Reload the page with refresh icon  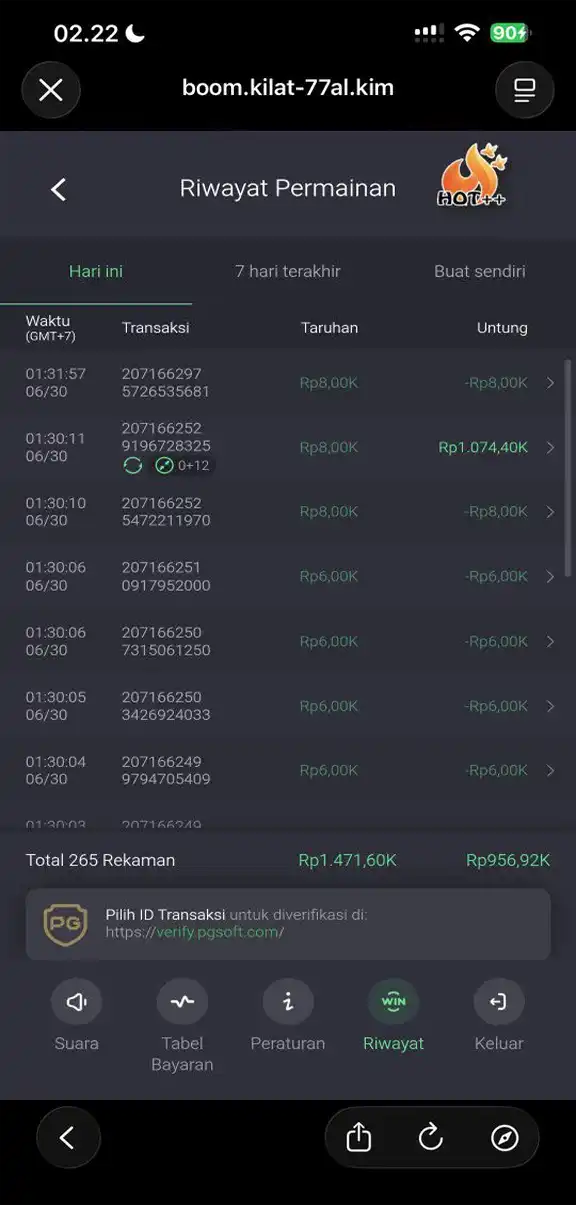(x=431, y=1137)
